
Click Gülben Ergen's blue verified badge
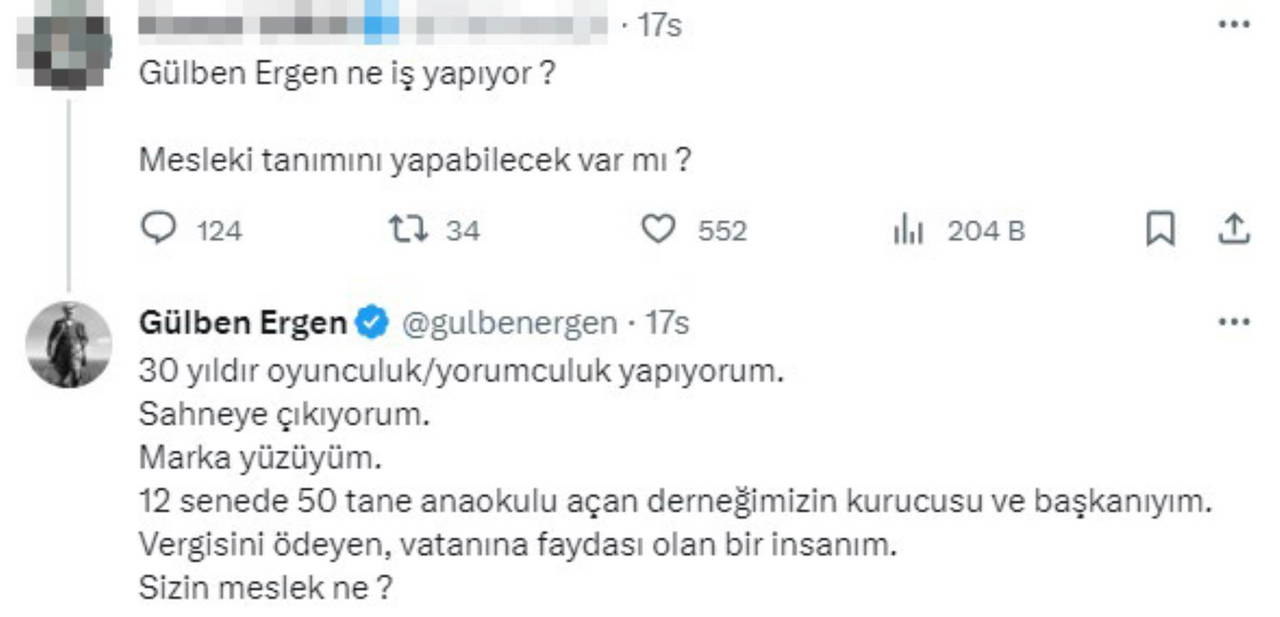point(372,323)
